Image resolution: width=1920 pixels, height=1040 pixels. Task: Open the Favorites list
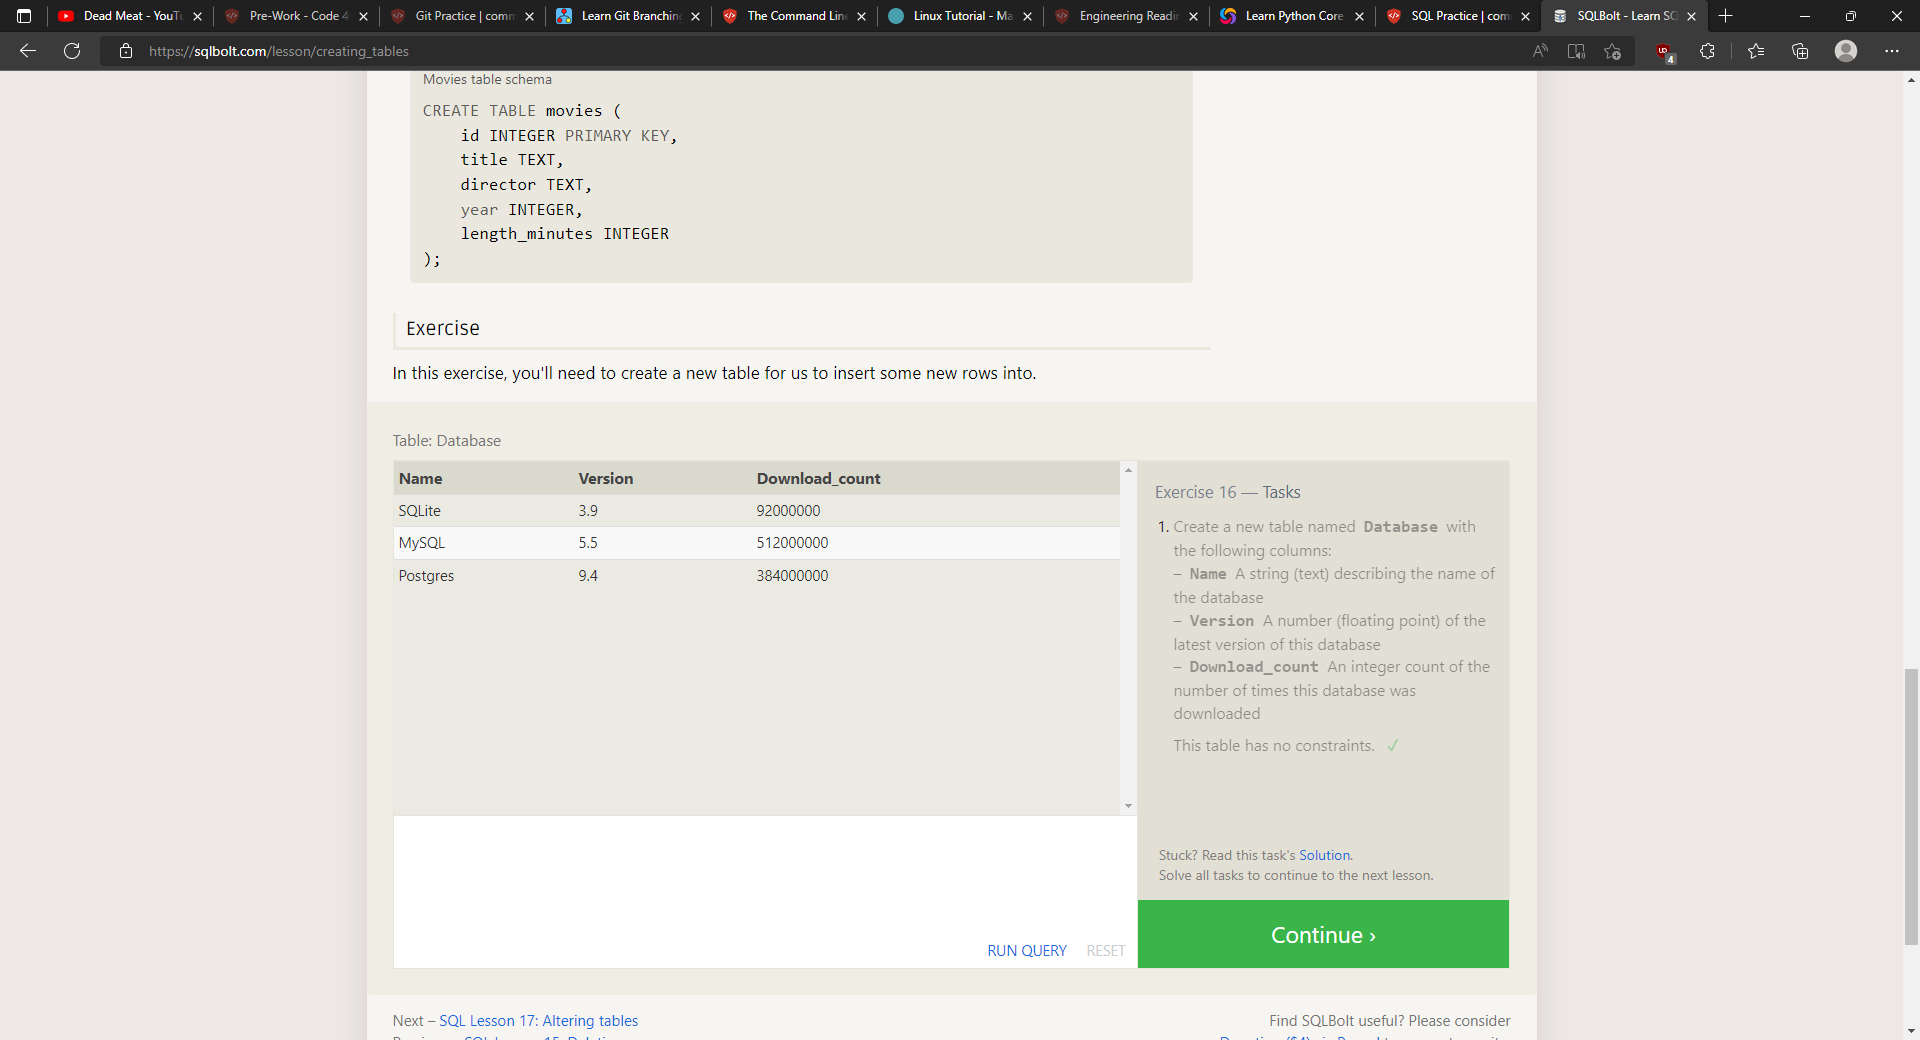click(x=1756, y=51)
